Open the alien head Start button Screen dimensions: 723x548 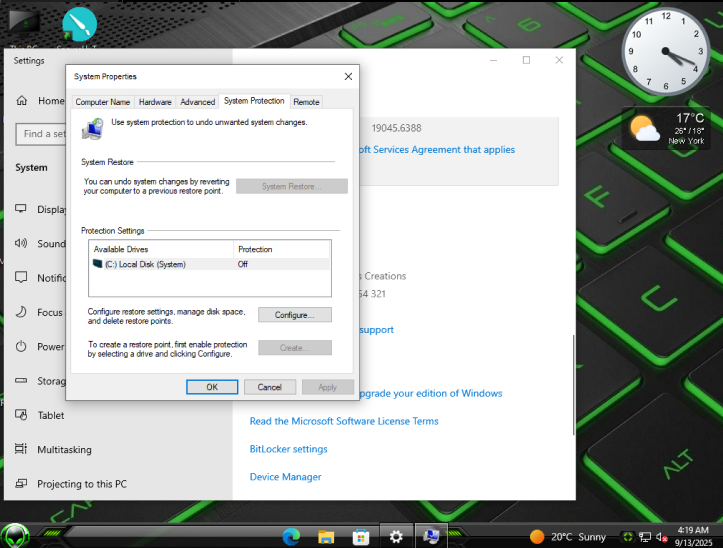[15, 536]
